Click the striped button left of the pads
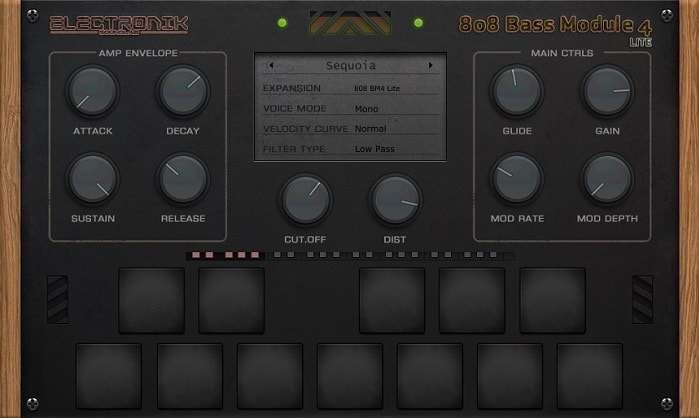This screenshot has width=699, height=418. tap(58, 299)
